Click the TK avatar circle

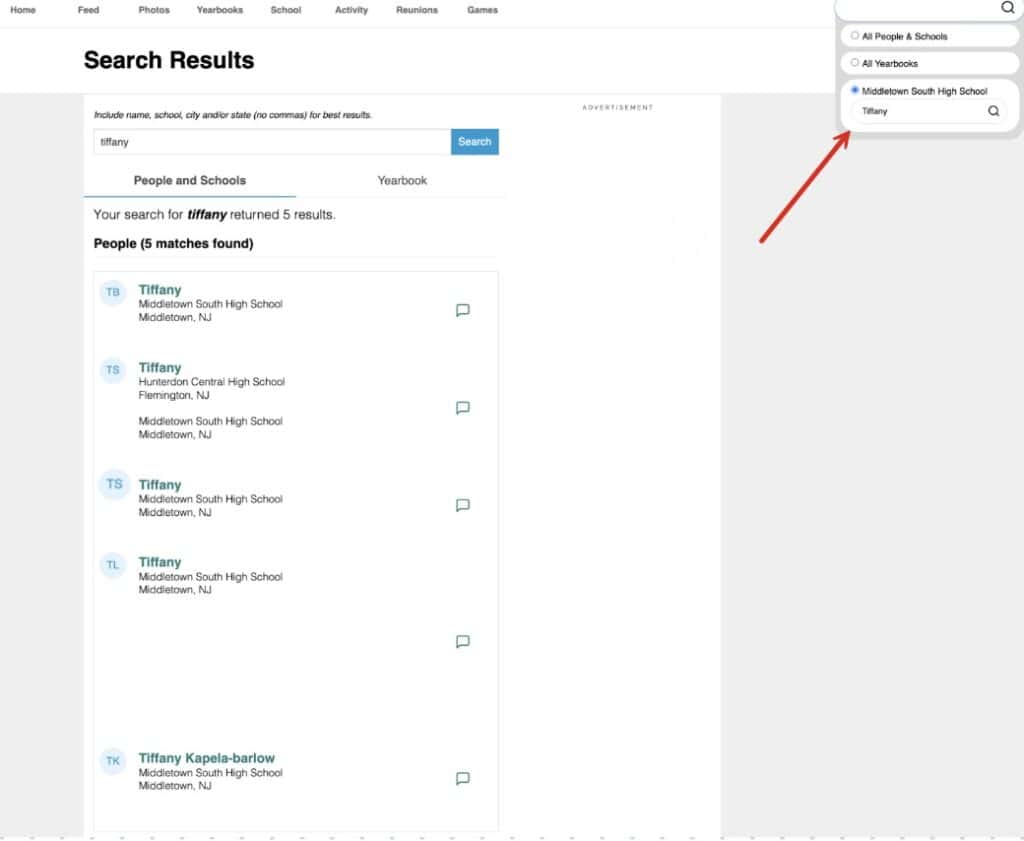pyautogui.click(x=113, y=761)
